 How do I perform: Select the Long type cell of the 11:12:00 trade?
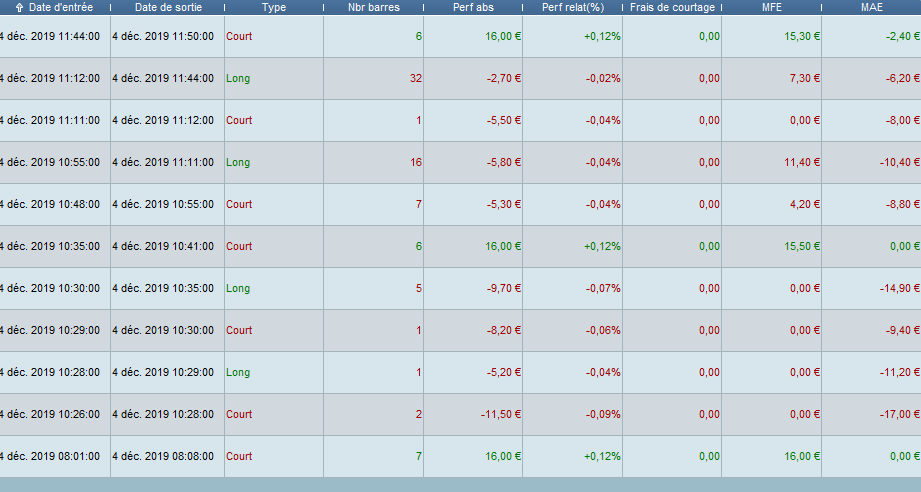pyautogui.click(x=238, y=78)
